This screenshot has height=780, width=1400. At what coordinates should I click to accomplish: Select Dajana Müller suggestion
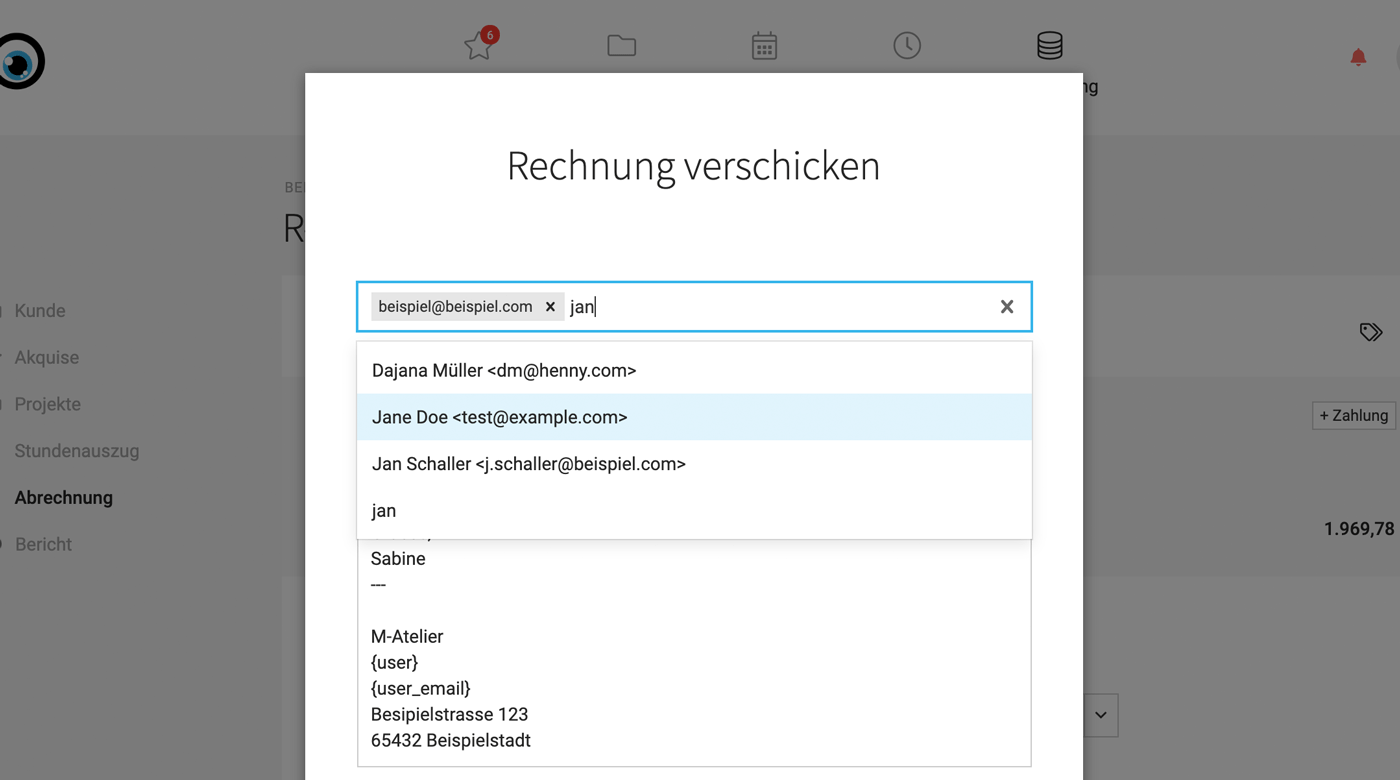[x=694, y=370]
